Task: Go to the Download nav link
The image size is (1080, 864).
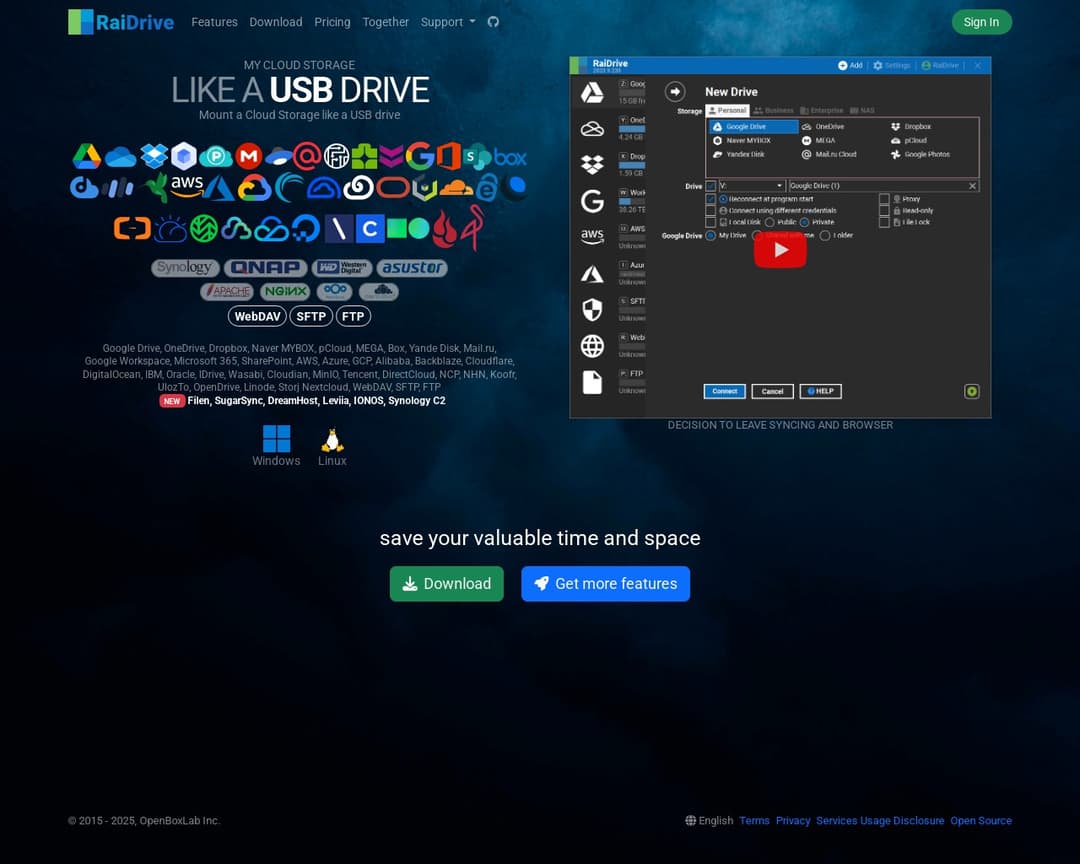Action: (x=276, y=22)
